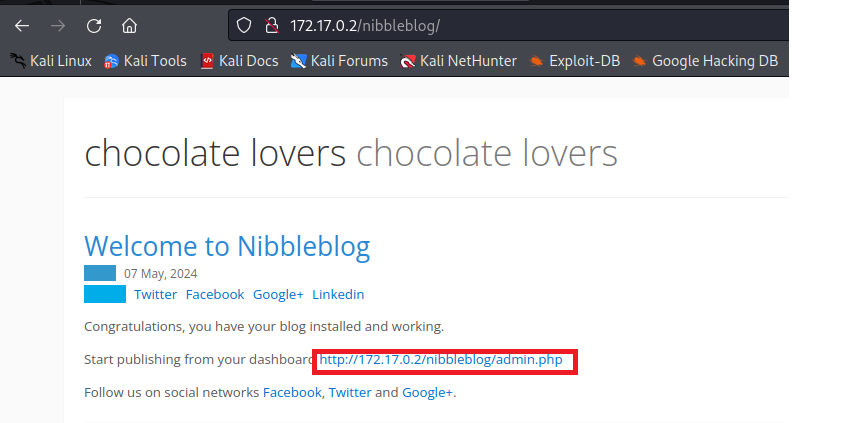Open the tracking protection shield icon
Screen dimensions: 844x423
[x=243, y=25]
